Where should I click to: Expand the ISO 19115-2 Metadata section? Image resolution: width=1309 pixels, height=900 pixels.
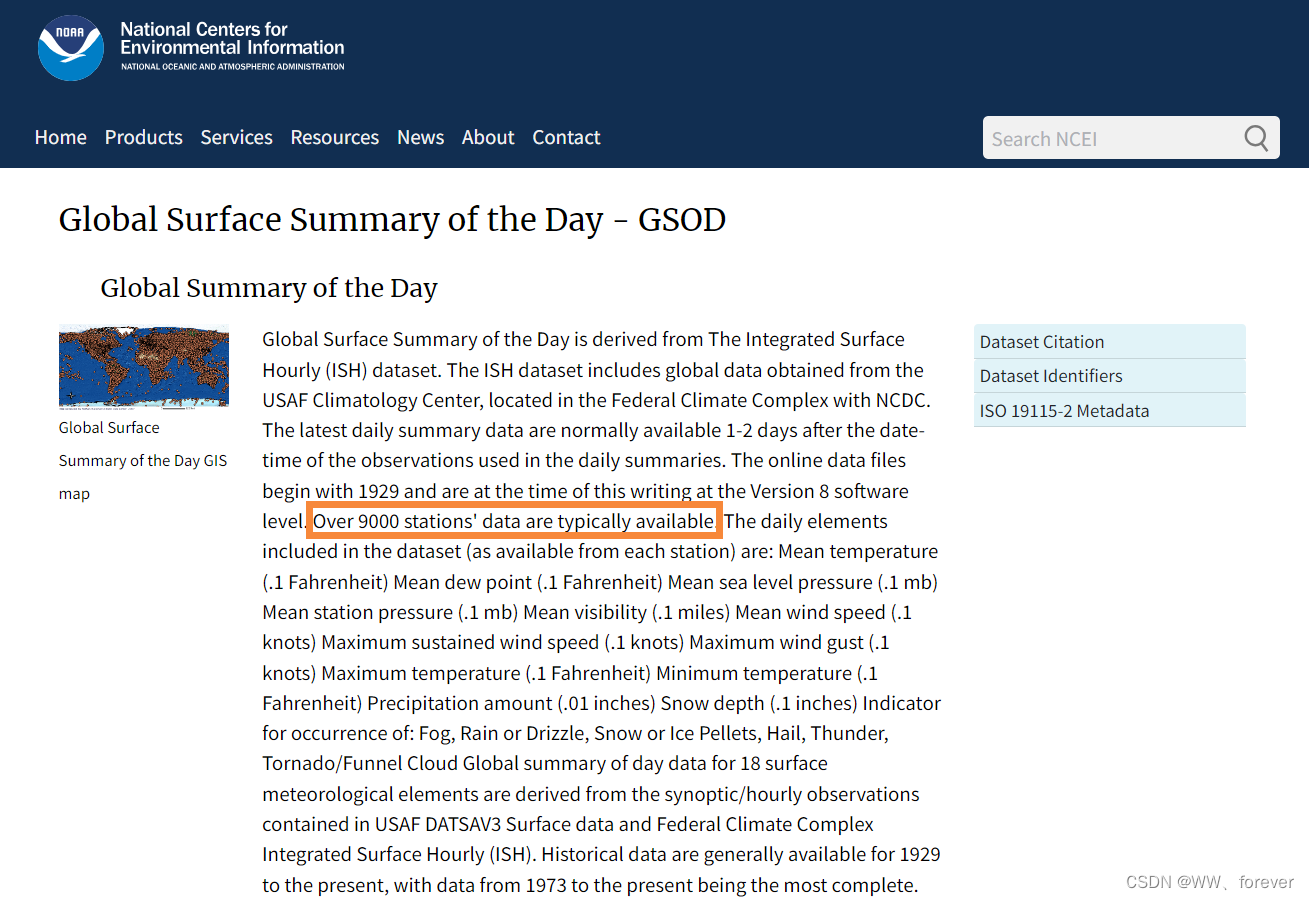click(x=1110, y=410)
